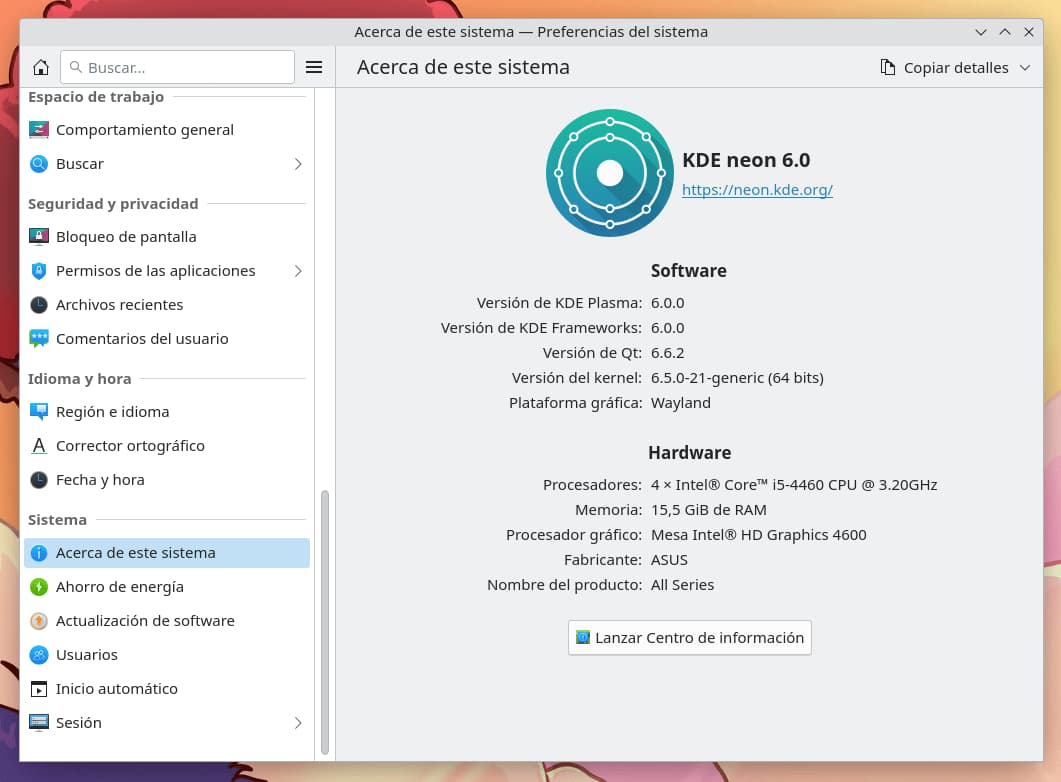The image size is (1061, 782).
Task: Expand the Buscar submenu chevron
Action: 298,164
